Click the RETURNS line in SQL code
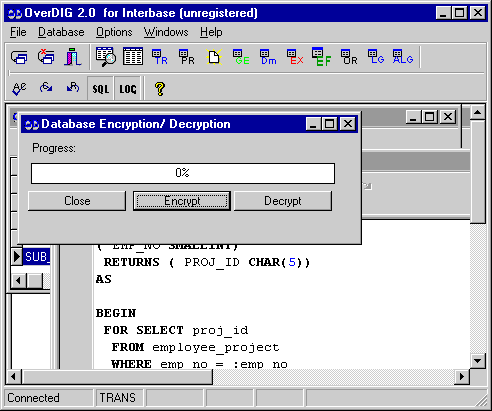 pyautogui.click(x=207, y=262)
